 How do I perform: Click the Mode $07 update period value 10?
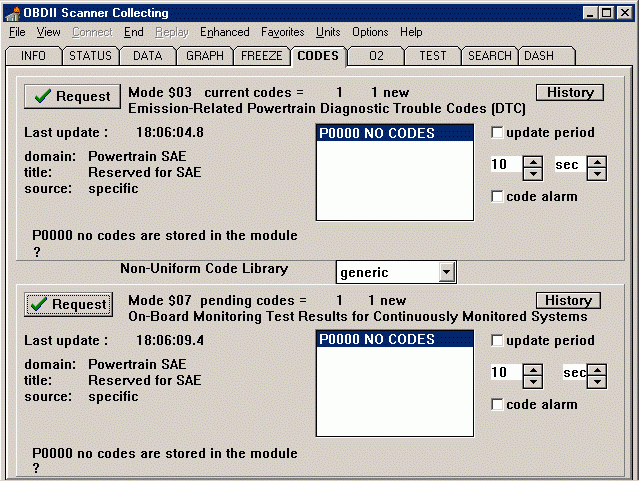506,372
